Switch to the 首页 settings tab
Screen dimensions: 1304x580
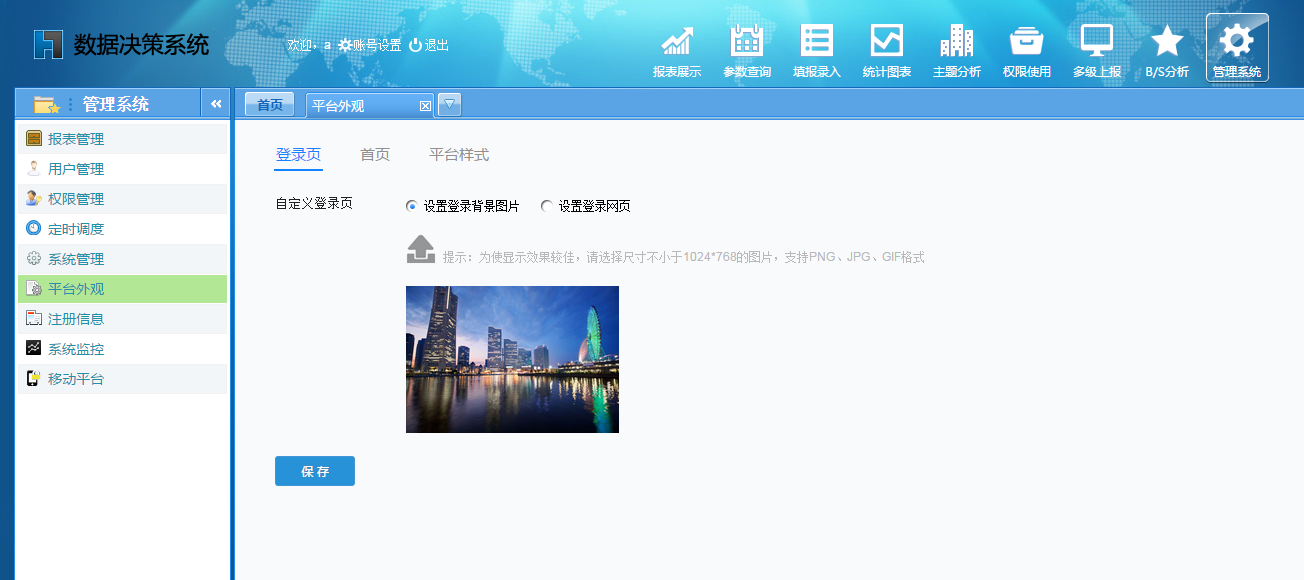[x=375, y=155]
